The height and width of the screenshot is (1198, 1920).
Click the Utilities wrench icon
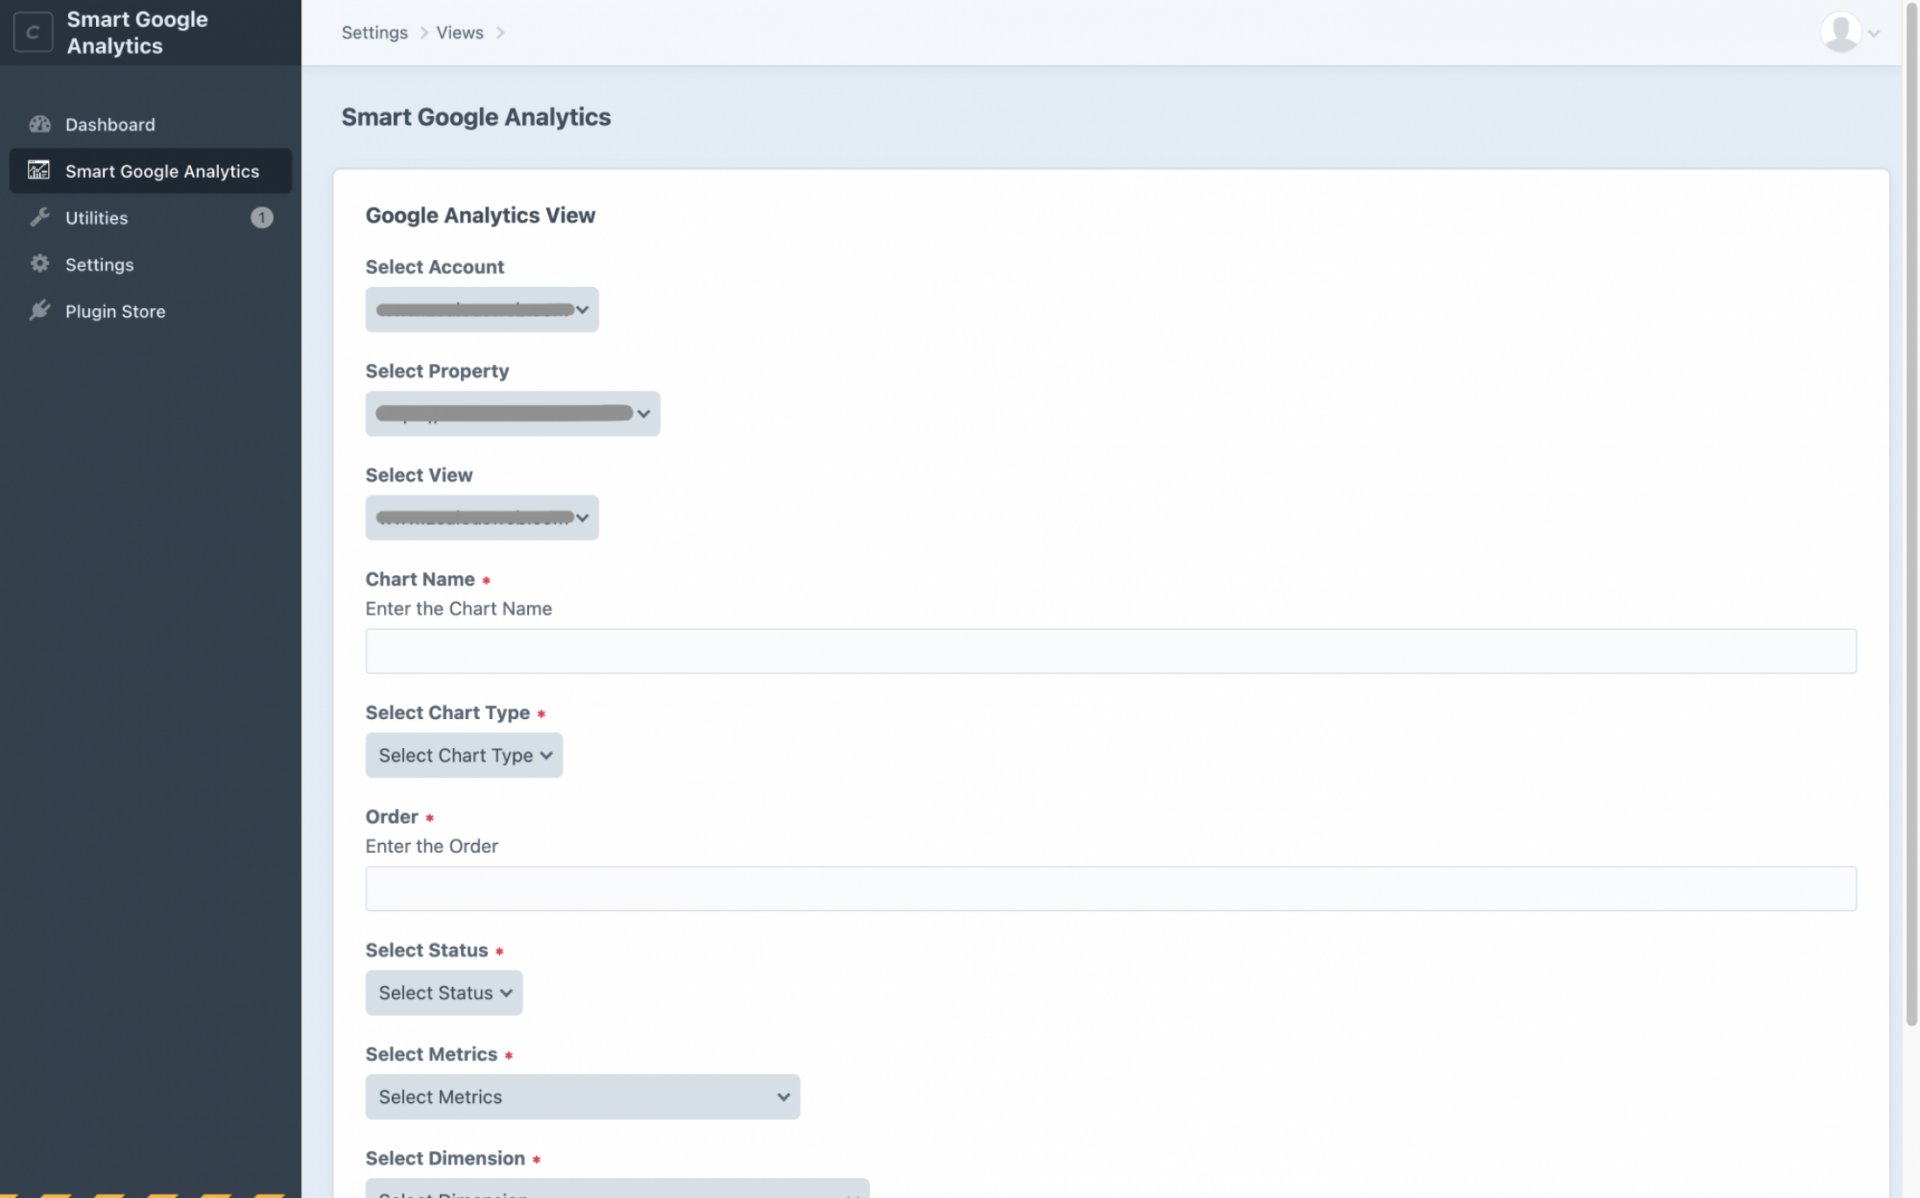[40, 217]
